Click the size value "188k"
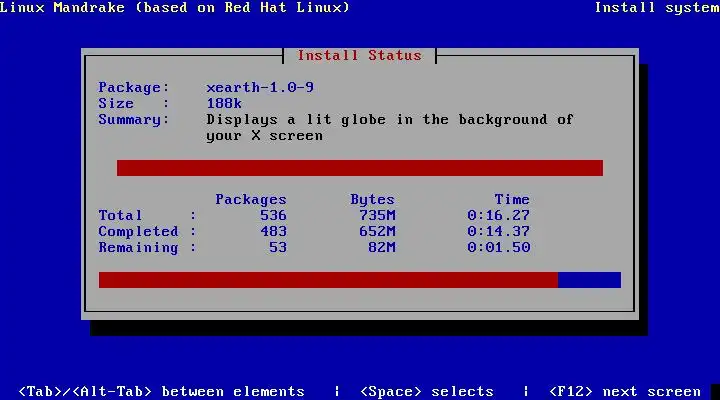This screenshot has height=400, width=720. (224, 103)
